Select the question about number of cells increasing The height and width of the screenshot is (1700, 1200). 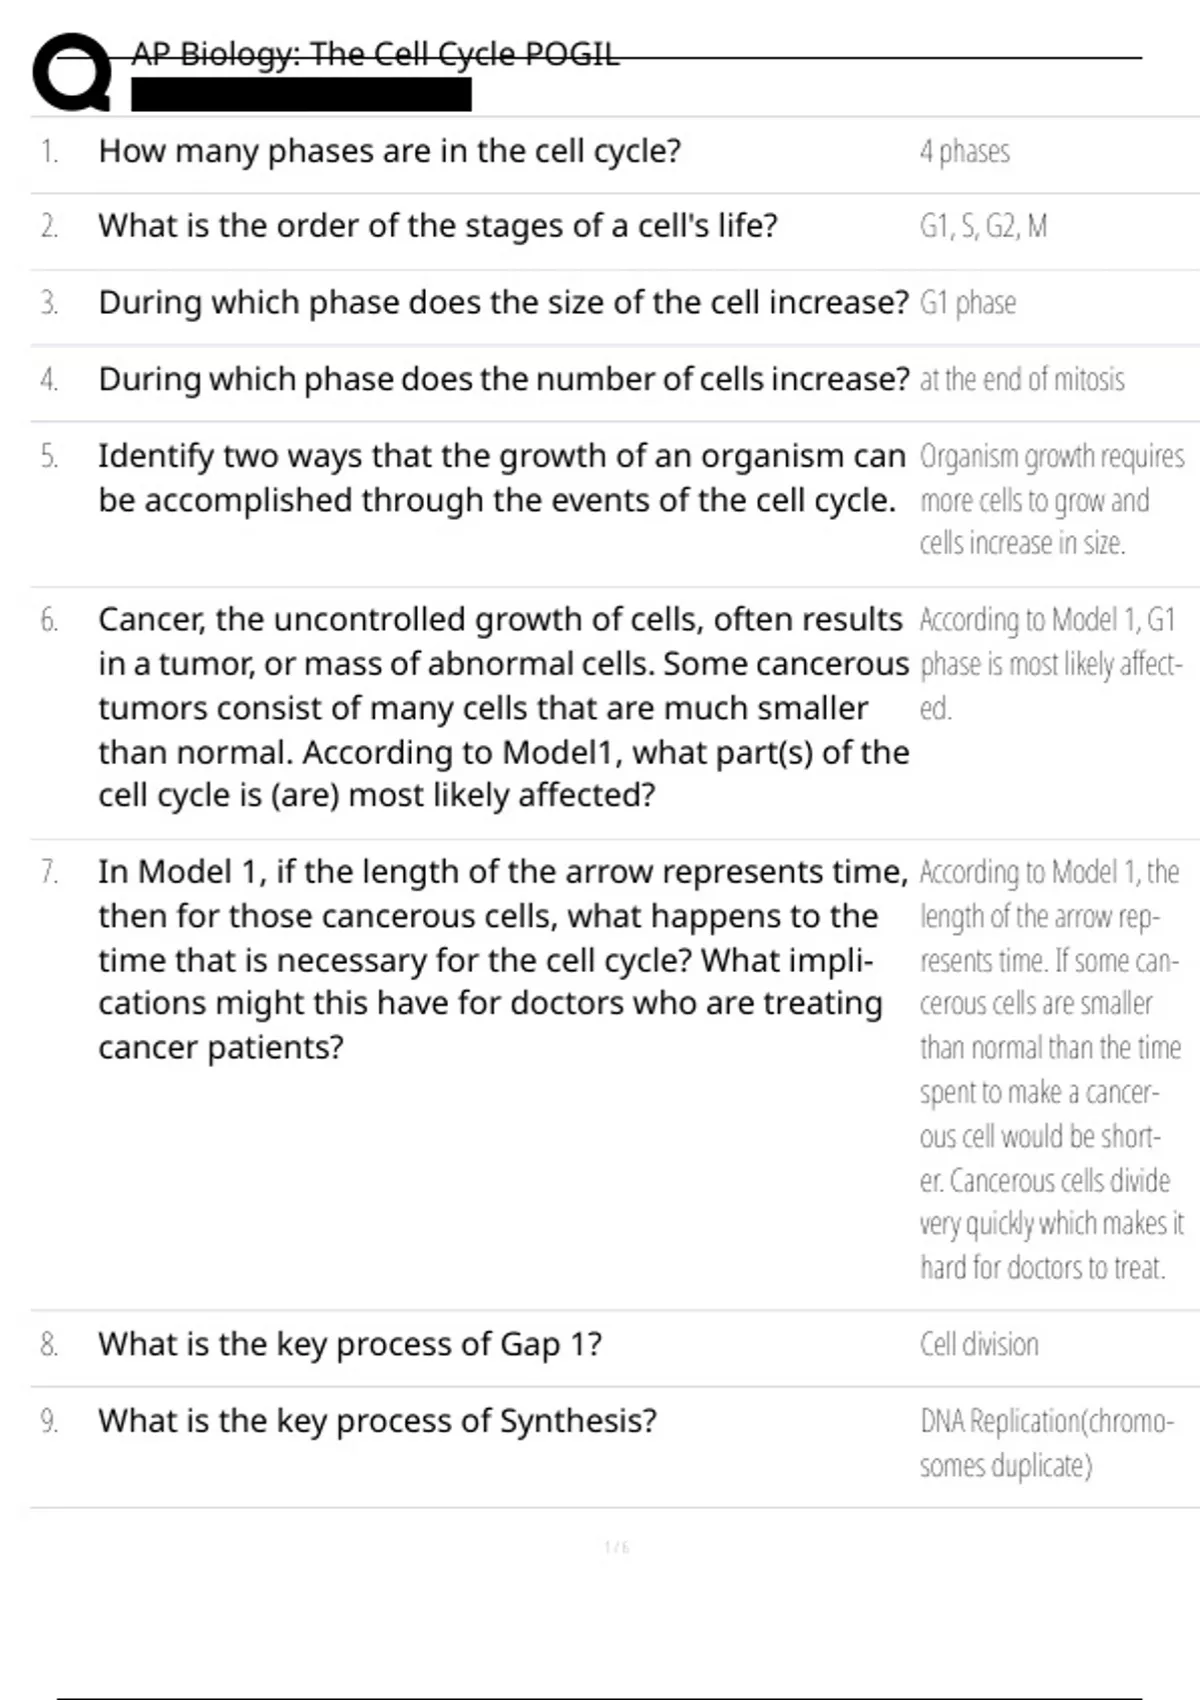tap(503, 379)
